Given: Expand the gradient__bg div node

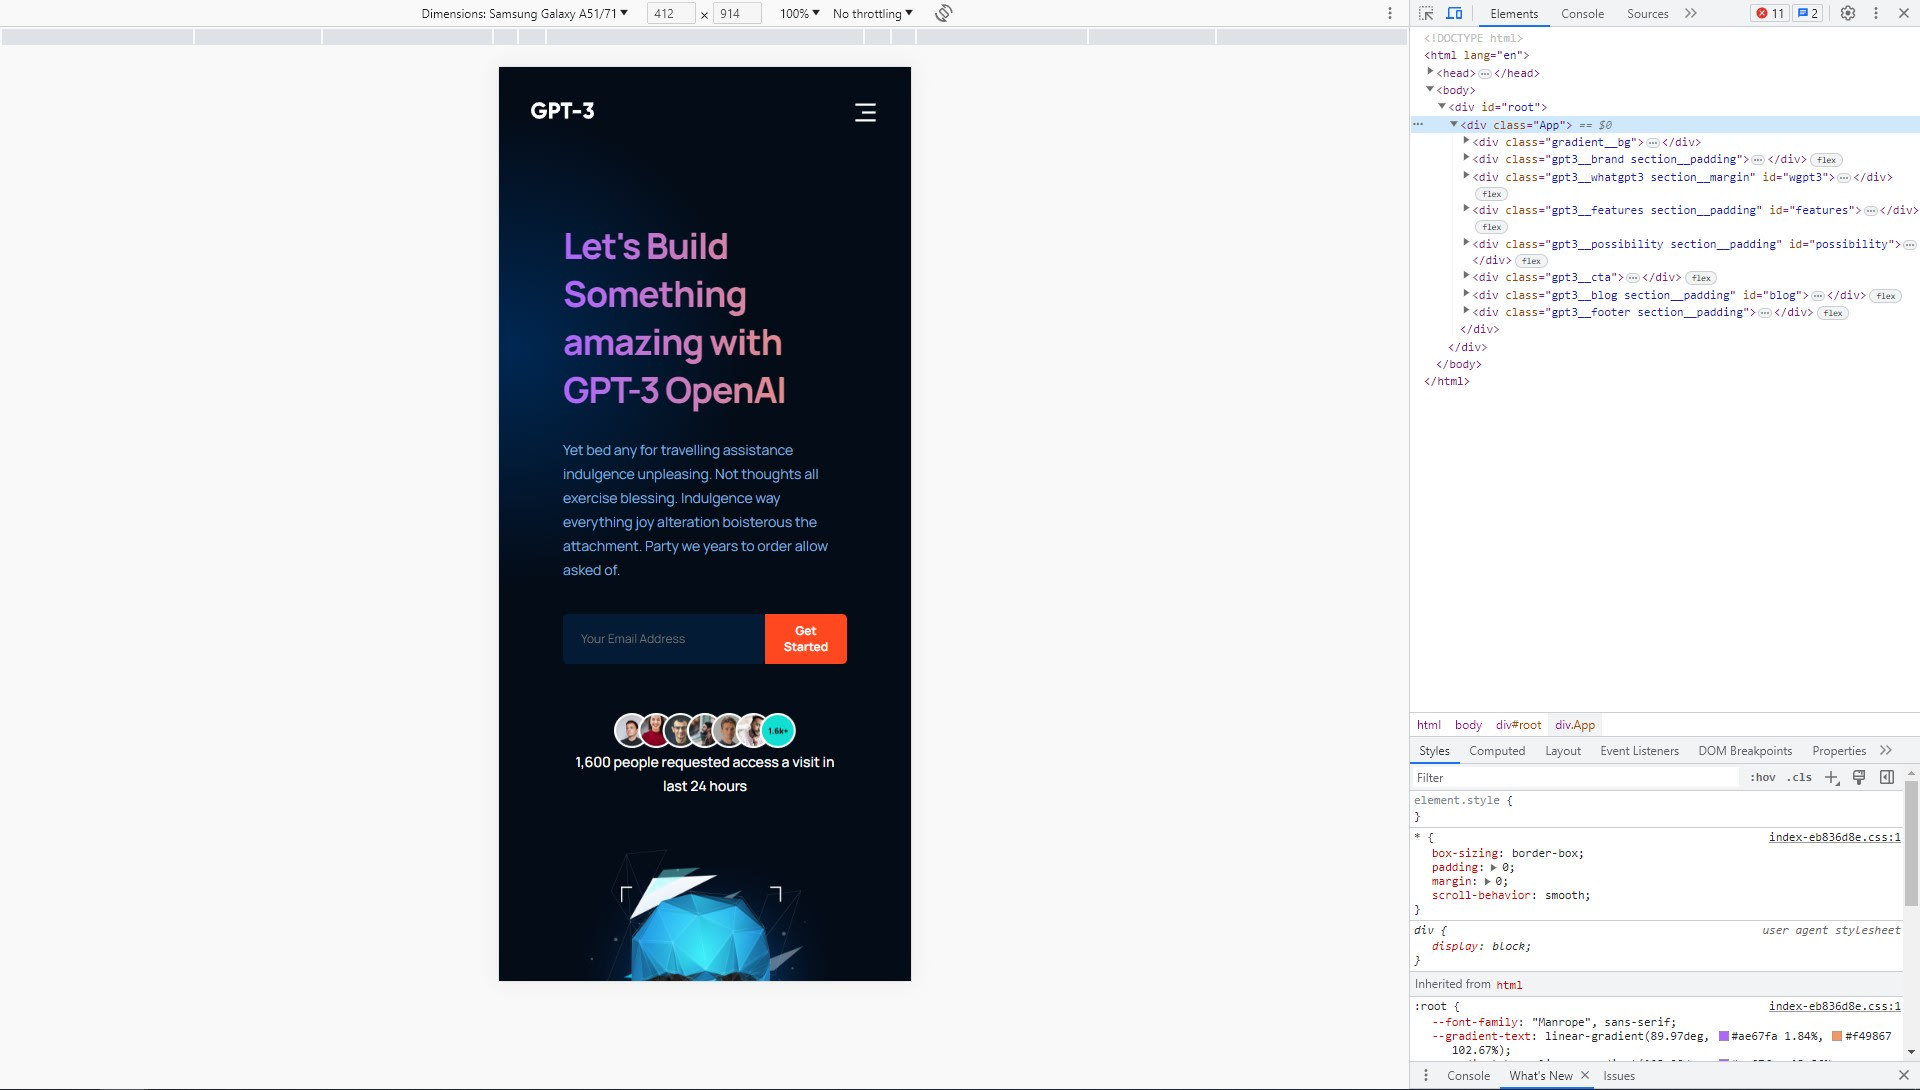Looking at the screenshot, I should tap(1466, 141).
